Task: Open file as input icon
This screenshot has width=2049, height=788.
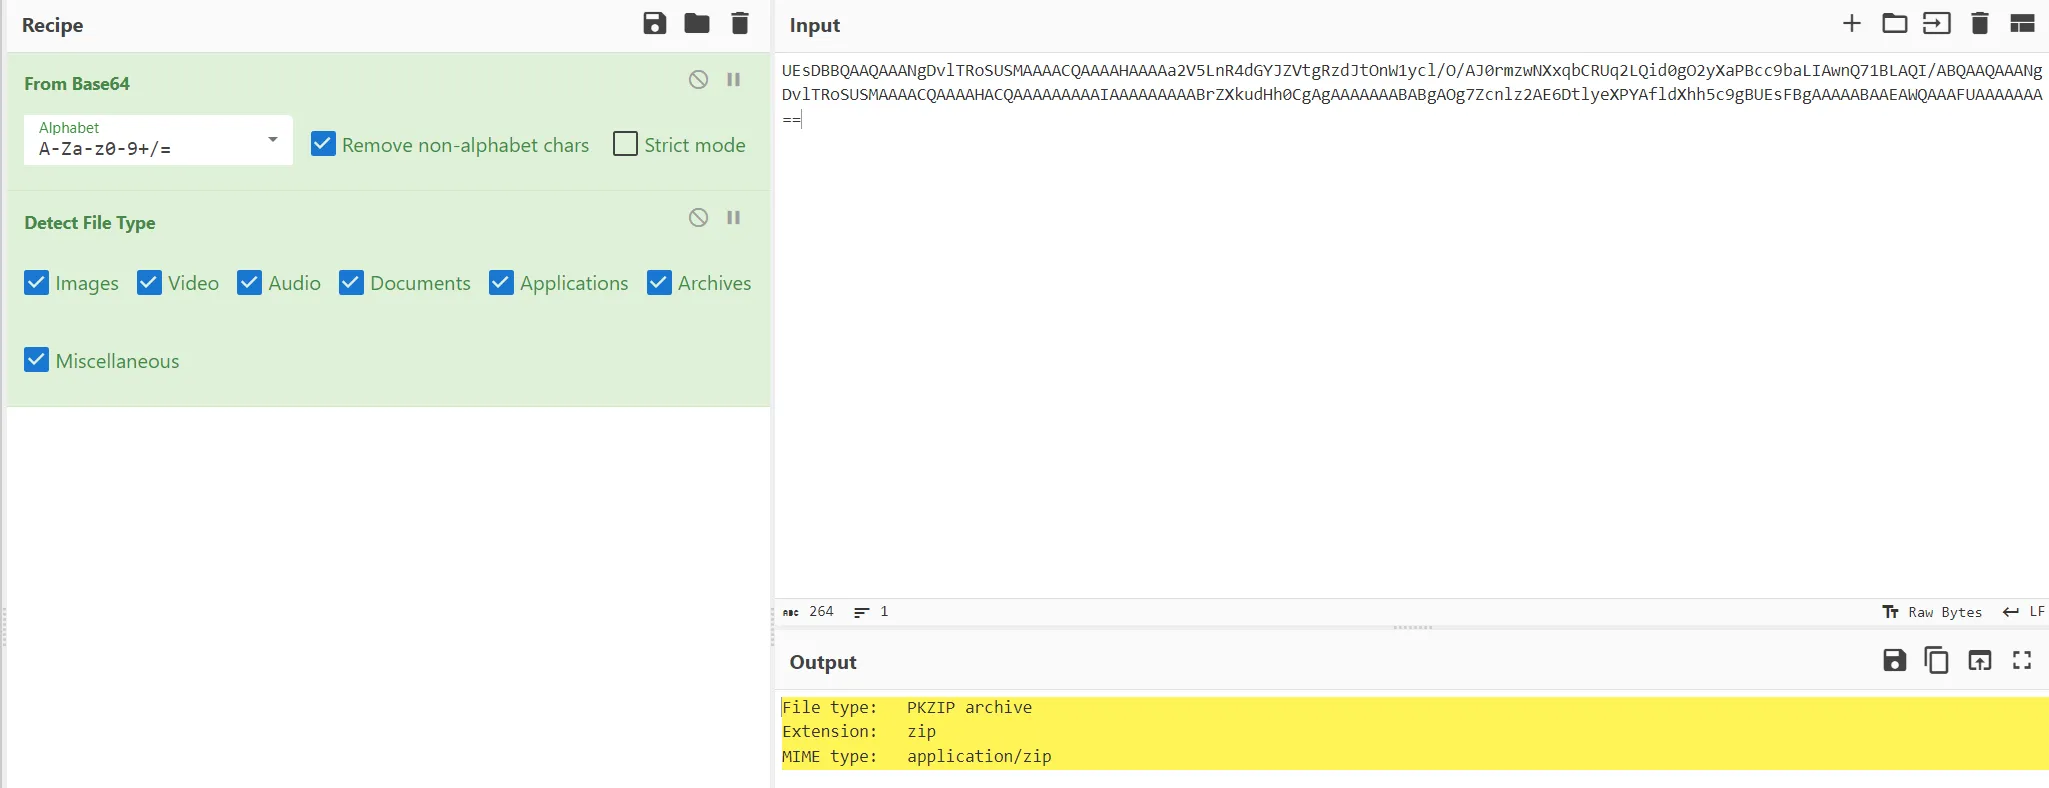Action: point(1894,24)
